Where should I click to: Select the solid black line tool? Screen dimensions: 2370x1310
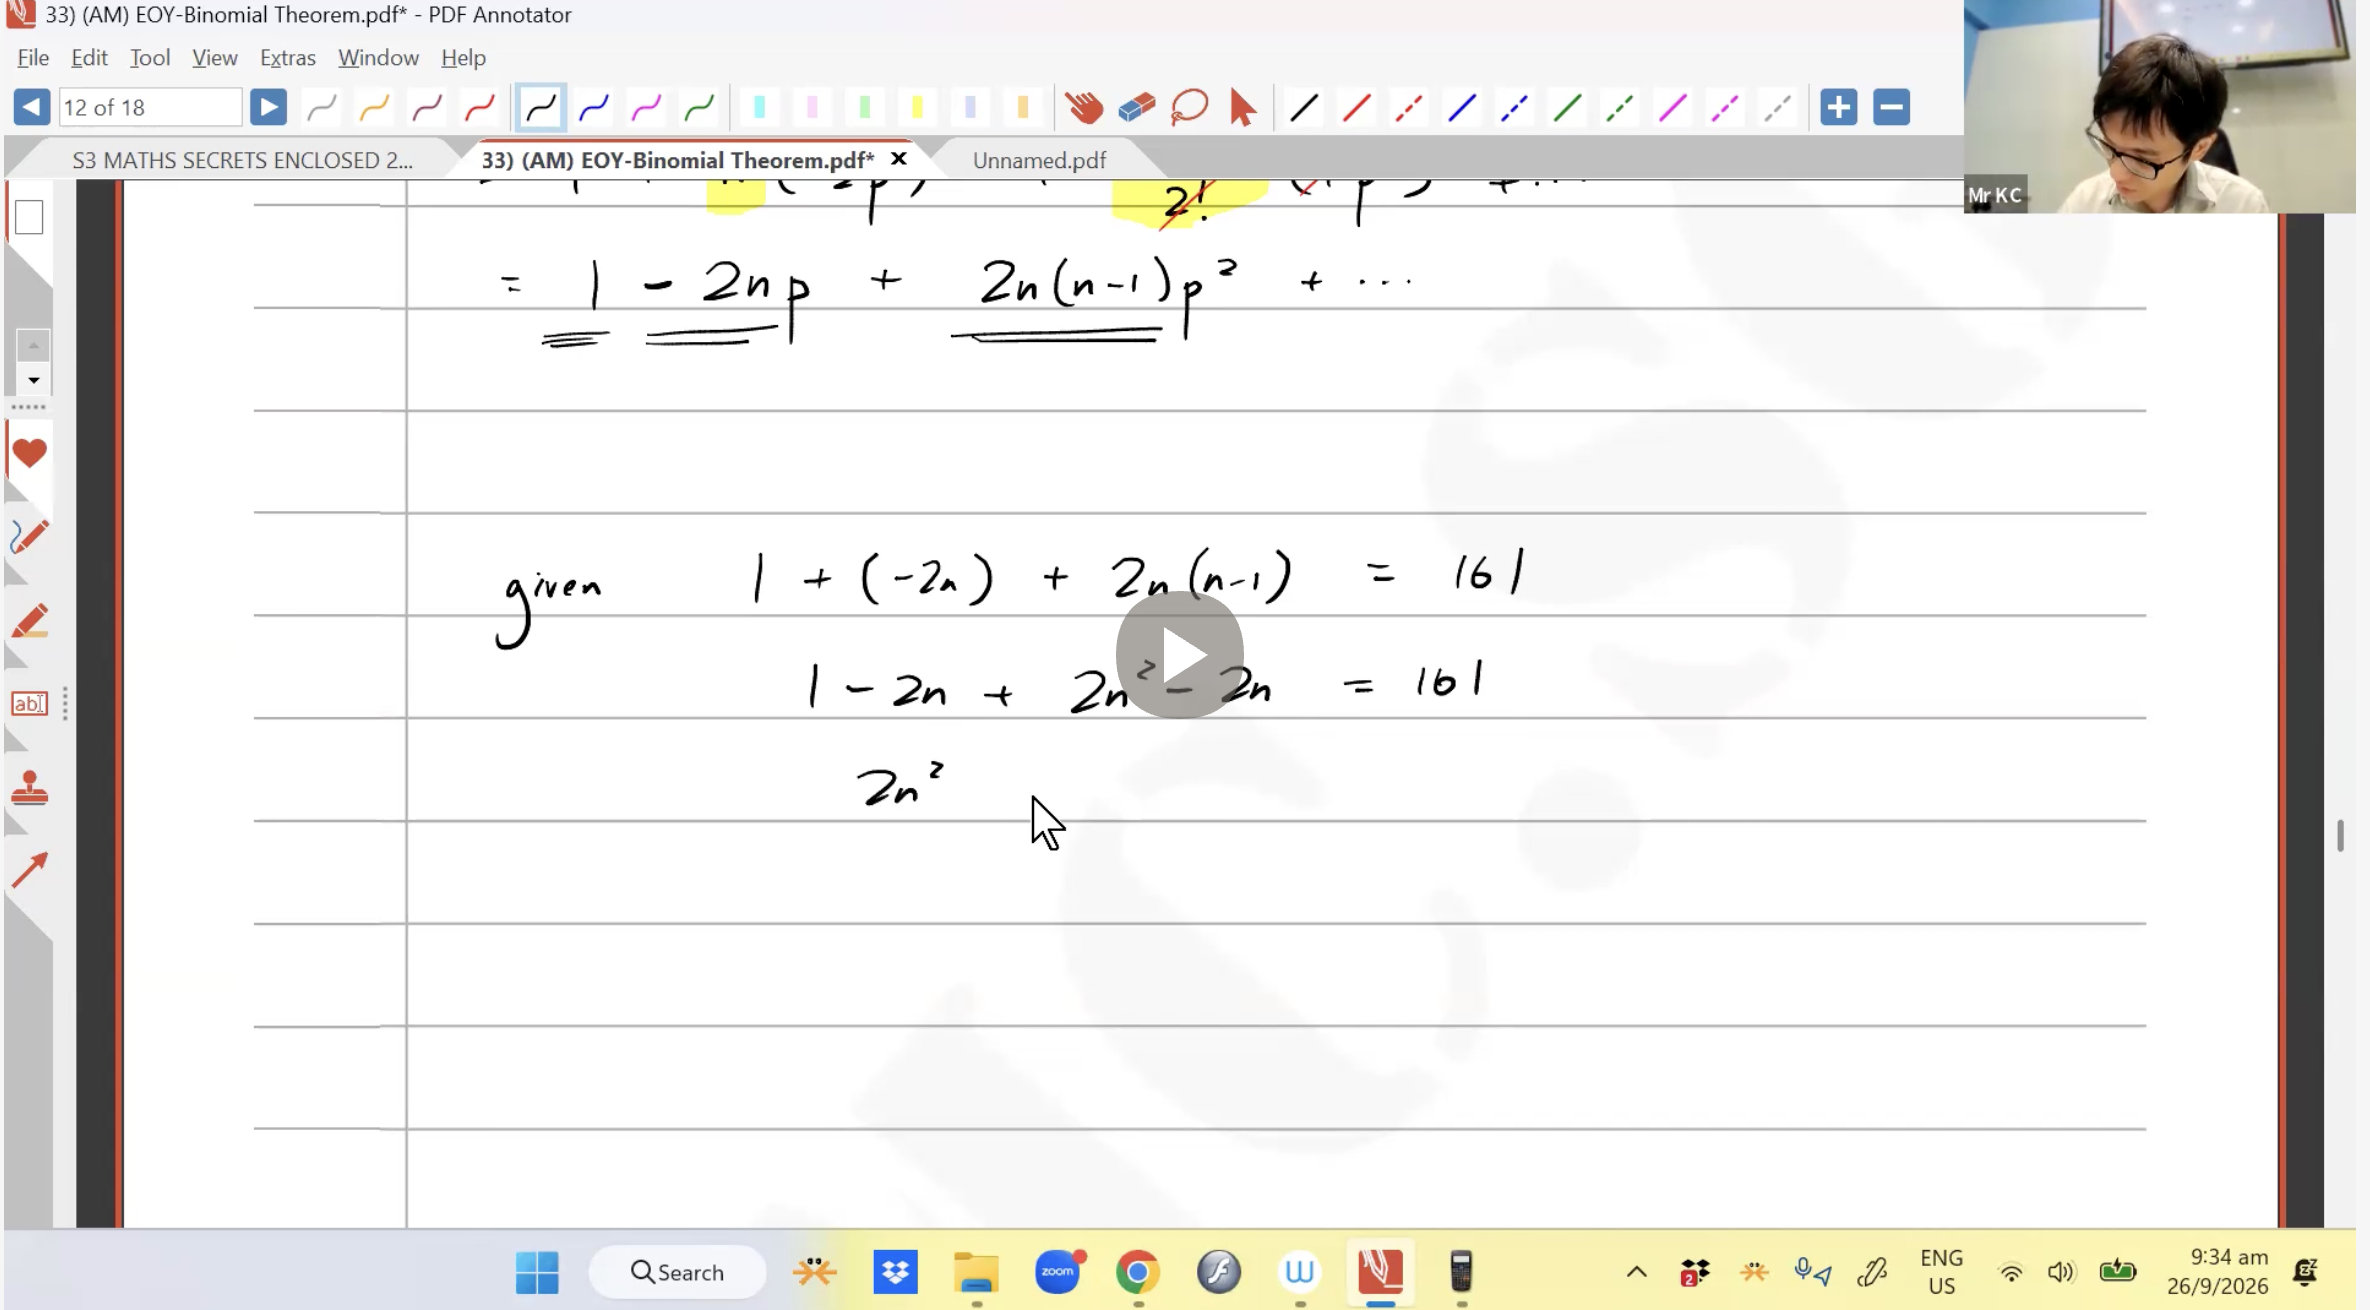1303,107
